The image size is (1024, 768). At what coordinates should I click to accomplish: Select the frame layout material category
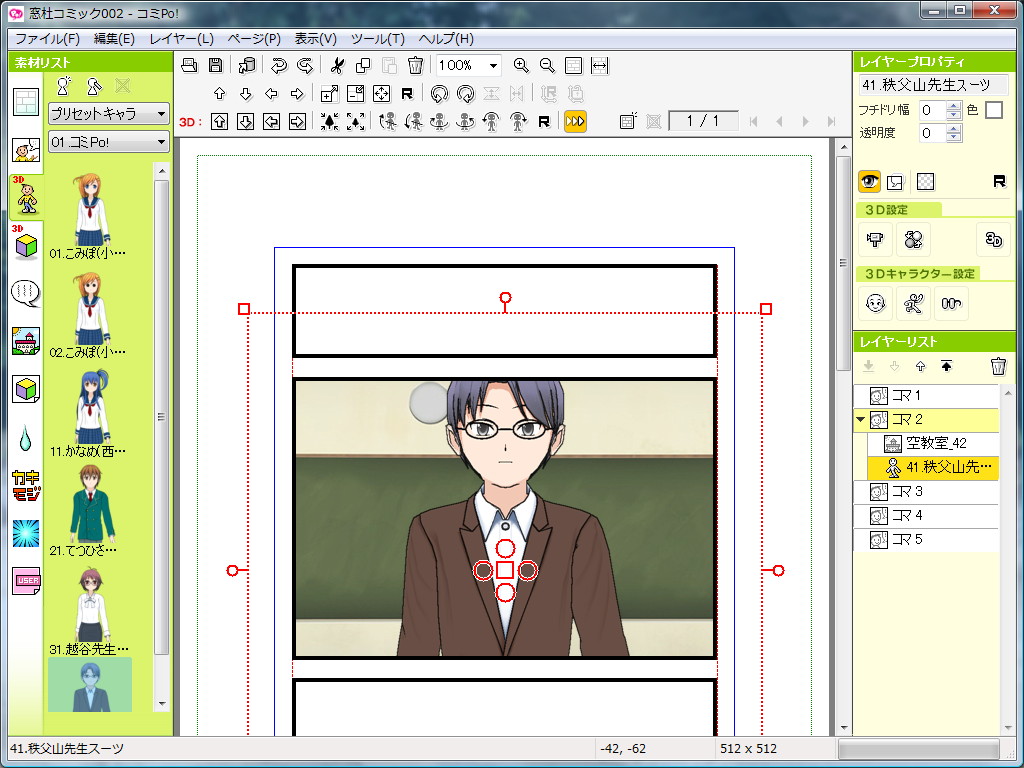click(26, 103)
